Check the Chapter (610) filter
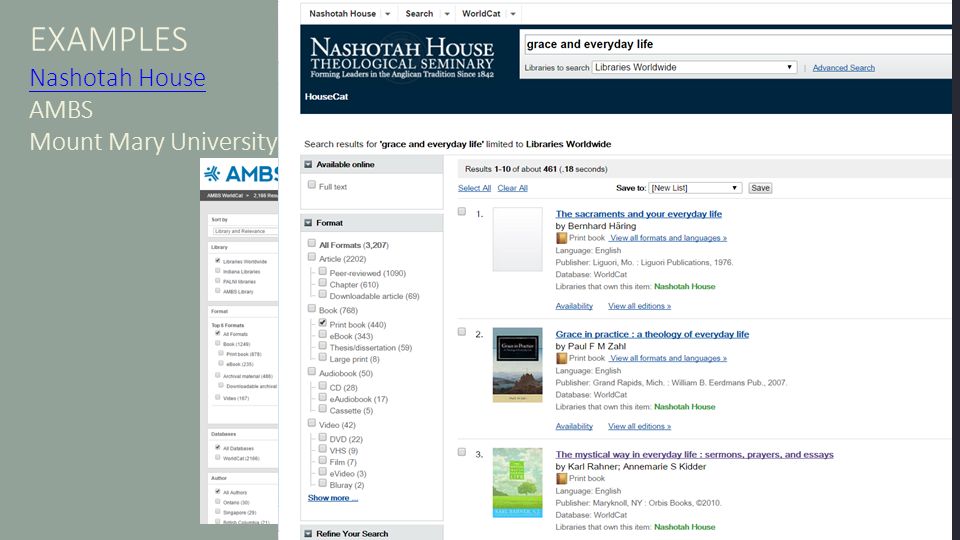 coord(322,283)
